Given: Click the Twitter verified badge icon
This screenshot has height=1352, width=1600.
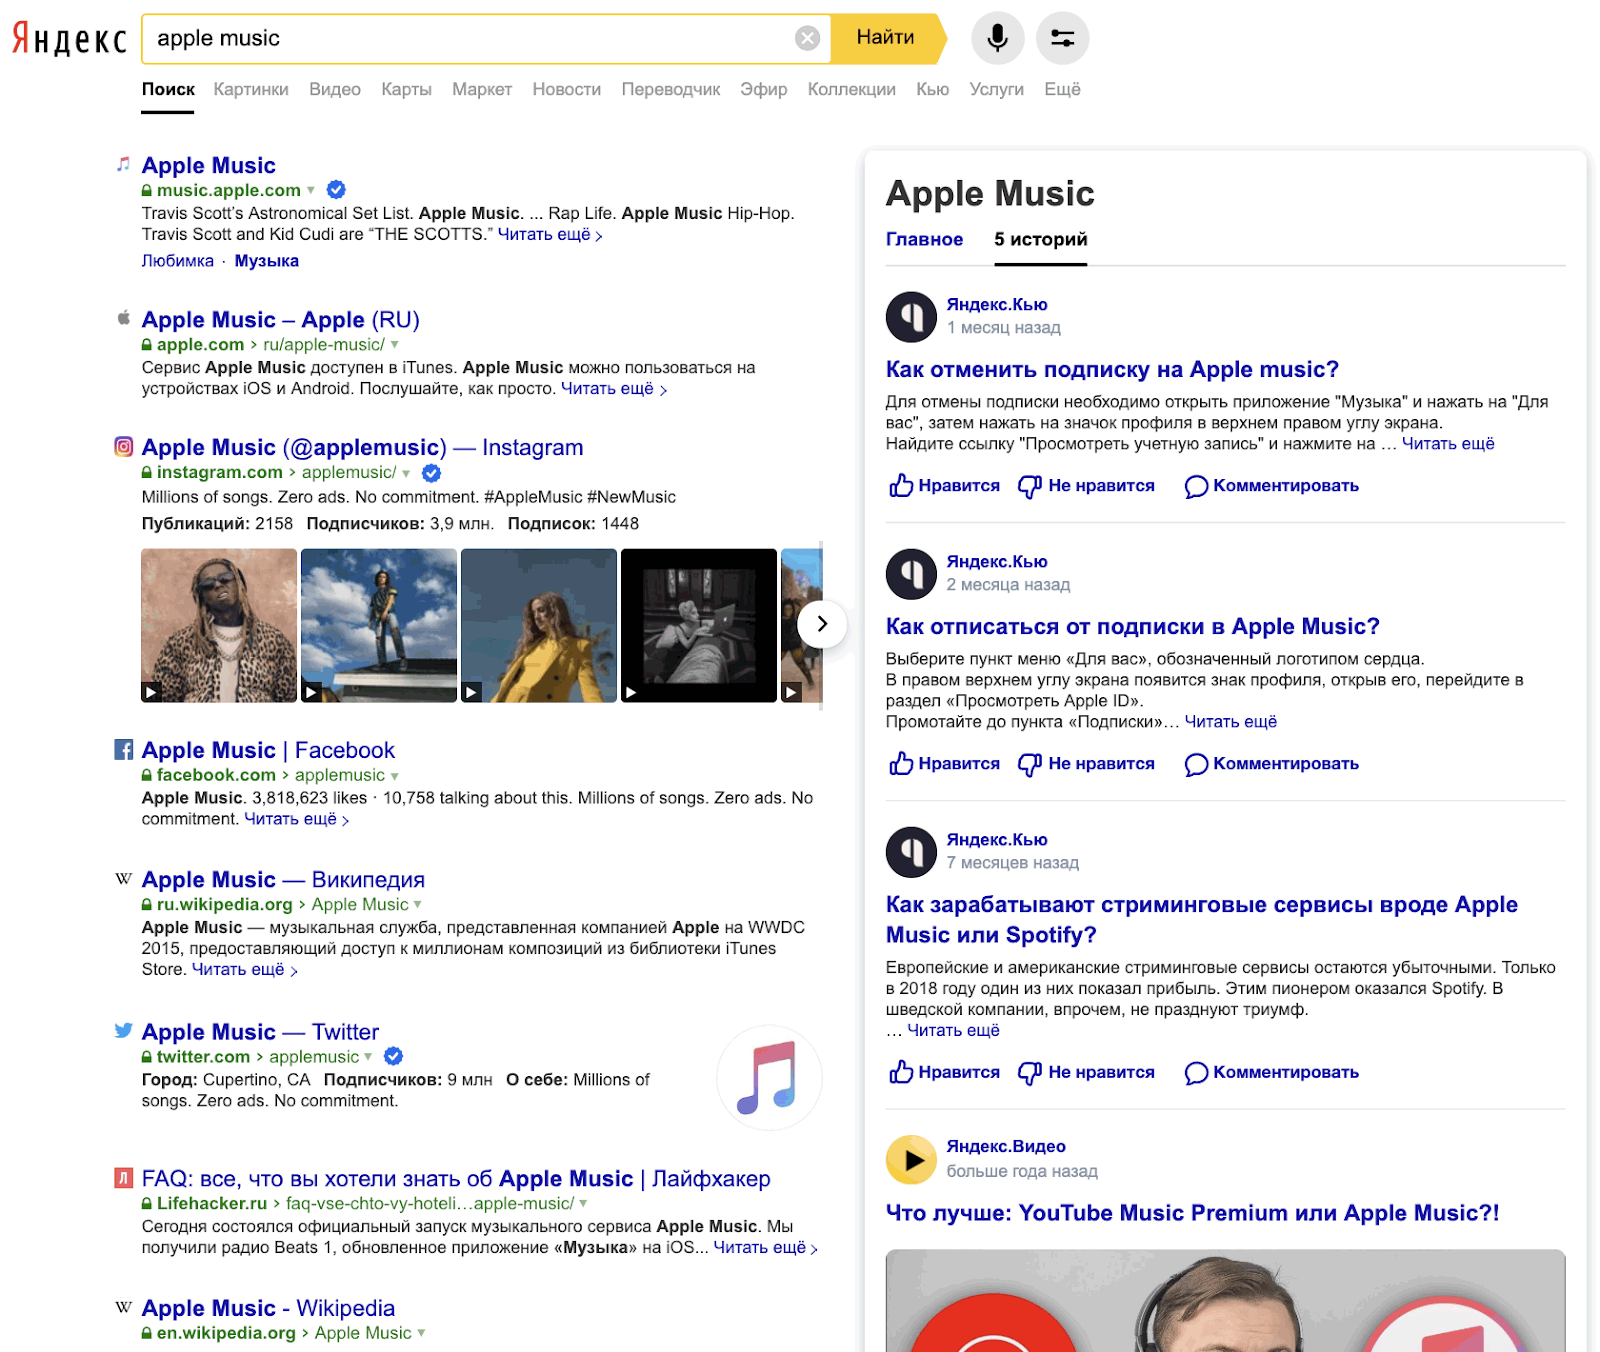Looking at the screenshot, I should click(x=394, y=1056).
